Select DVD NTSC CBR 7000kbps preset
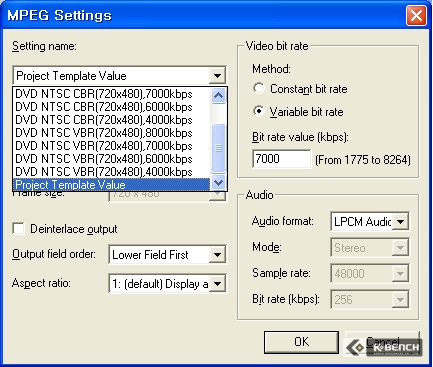 click(x=112, y=94)
